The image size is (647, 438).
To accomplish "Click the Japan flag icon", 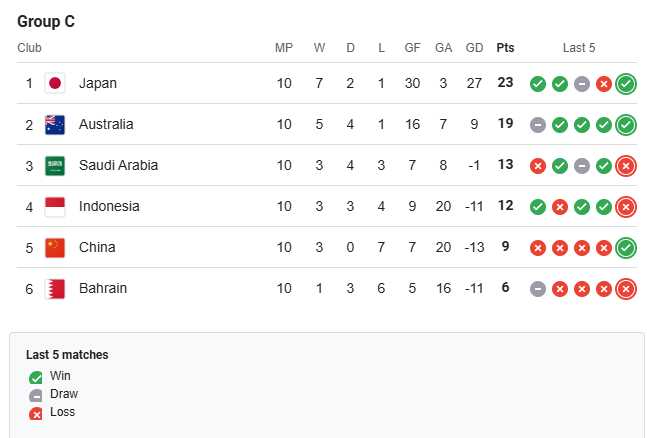I will pos(55,83).
